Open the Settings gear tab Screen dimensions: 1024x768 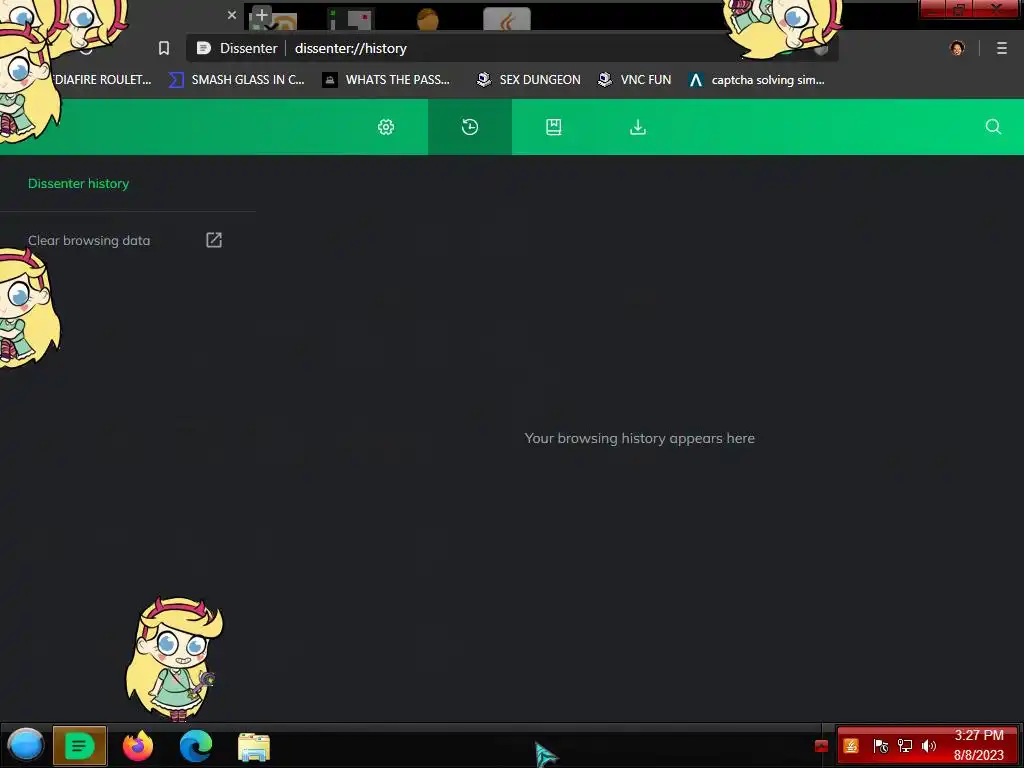pyautogui.click(x=386, y=127)
